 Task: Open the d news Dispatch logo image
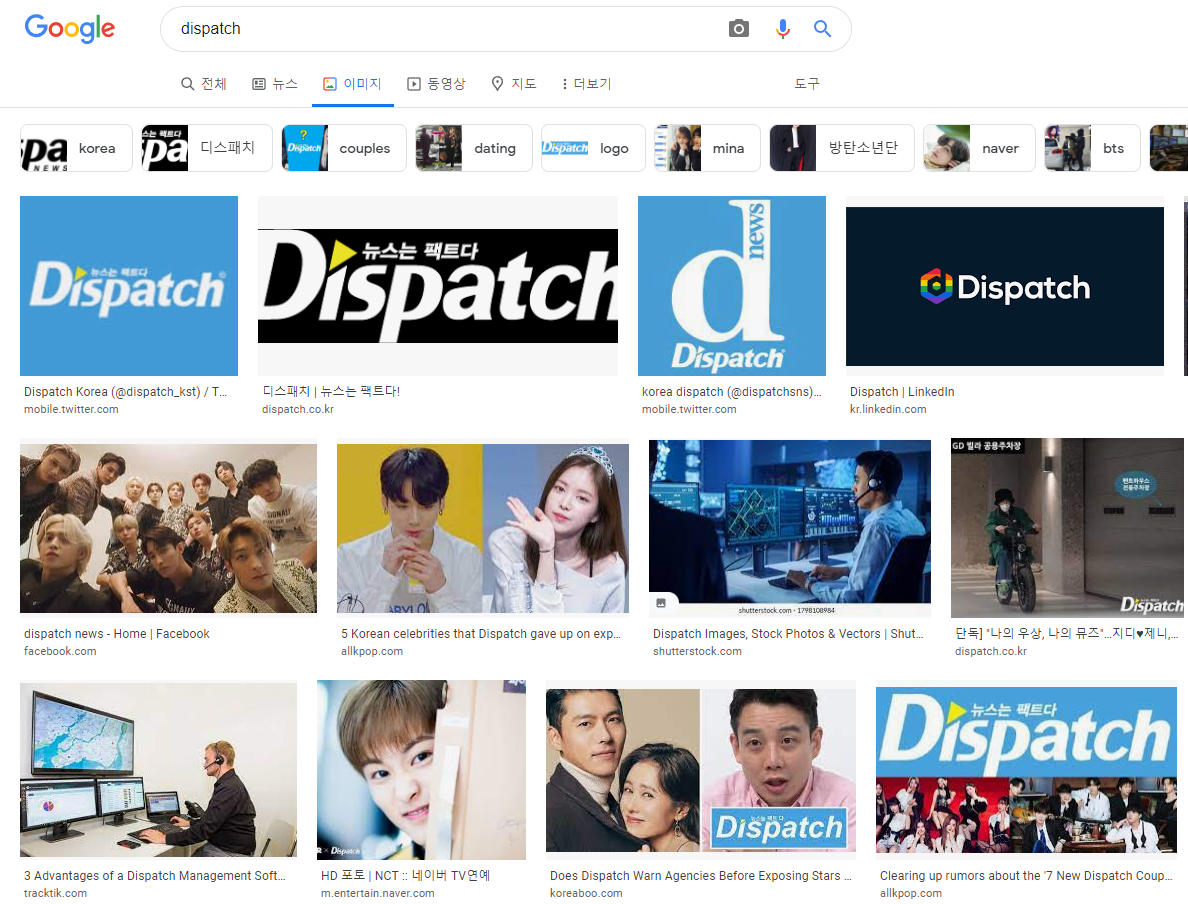coord(732,286)
